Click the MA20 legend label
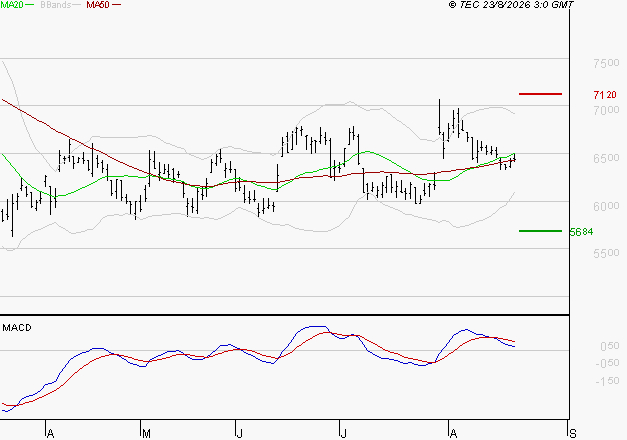The image size is (627, 440). pos(12,5)
